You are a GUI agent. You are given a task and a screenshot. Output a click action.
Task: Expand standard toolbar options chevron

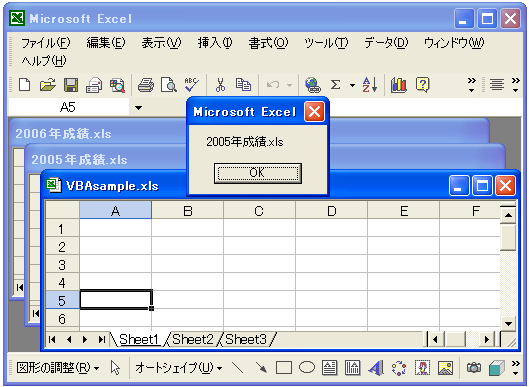[471, 85]
